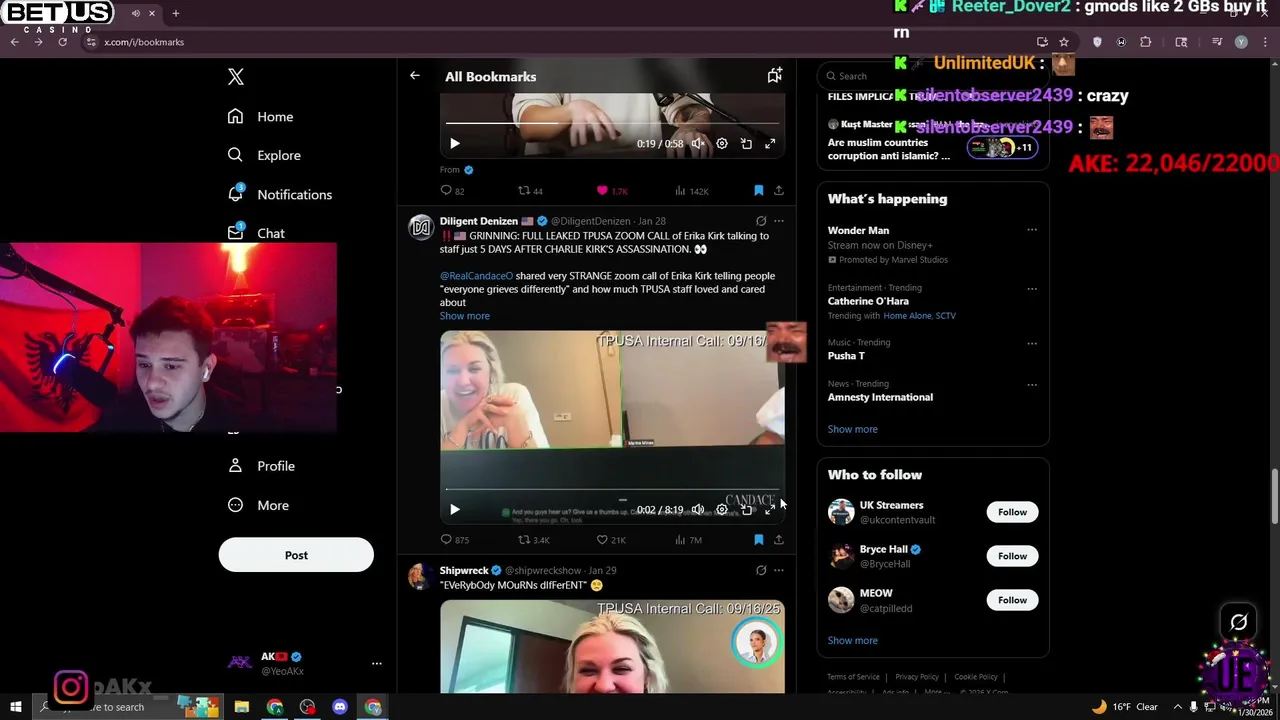This screenshot has height=720, width=1280.
Task: Open Discord from taskbar
Action: click(x=340, y=707)
